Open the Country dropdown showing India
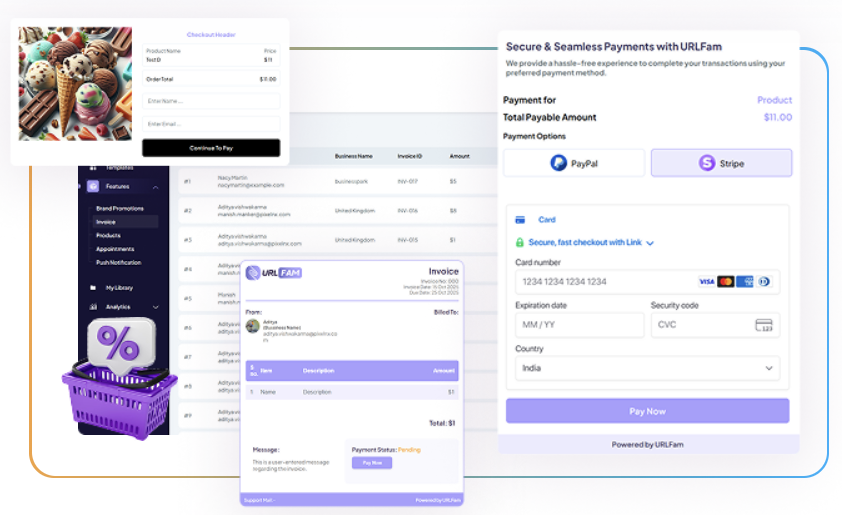The width and height of the screenshot is (842, 515). (x=647, y=368)
